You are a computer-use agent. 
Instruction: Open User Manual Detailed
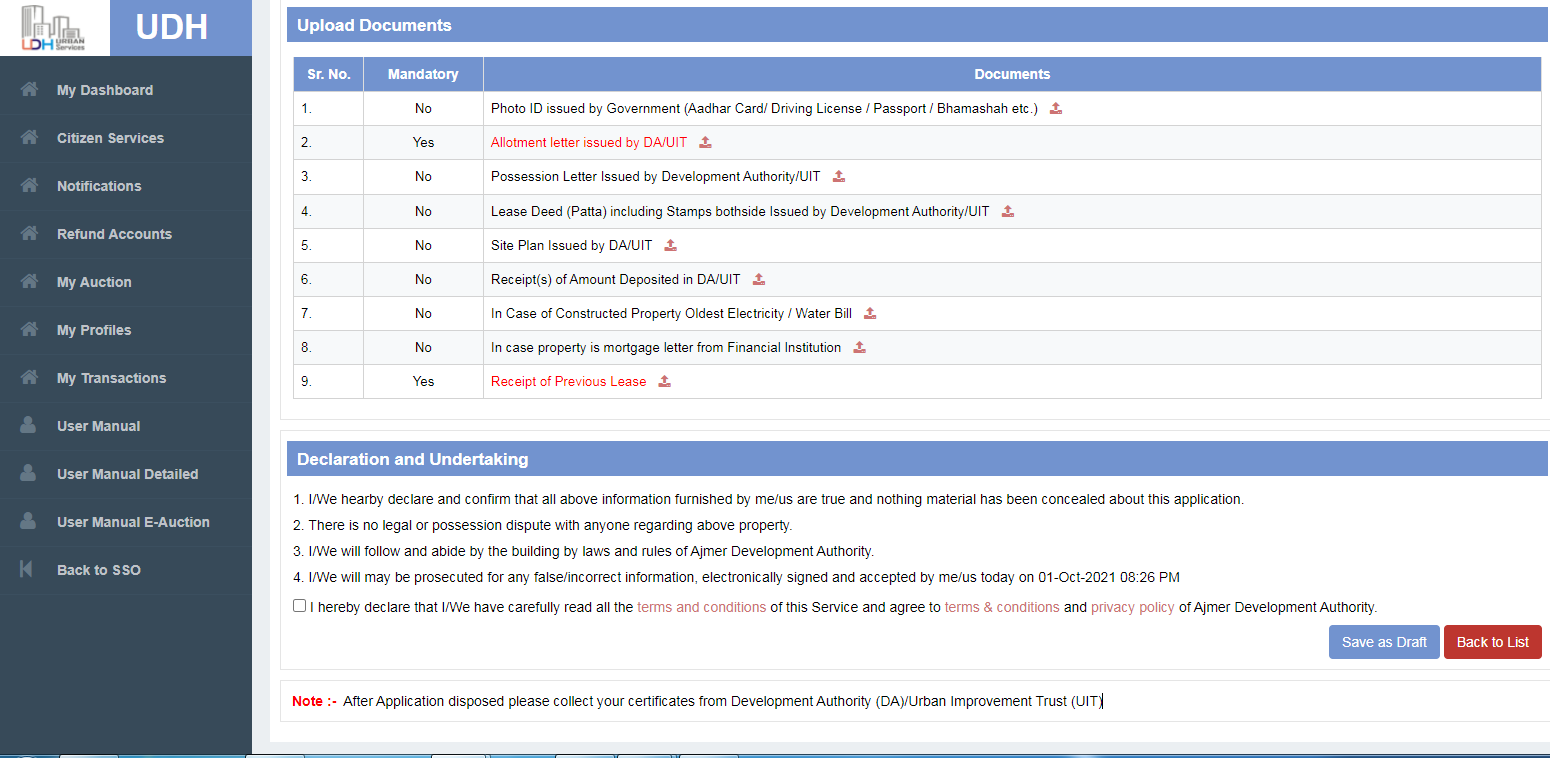127,474
